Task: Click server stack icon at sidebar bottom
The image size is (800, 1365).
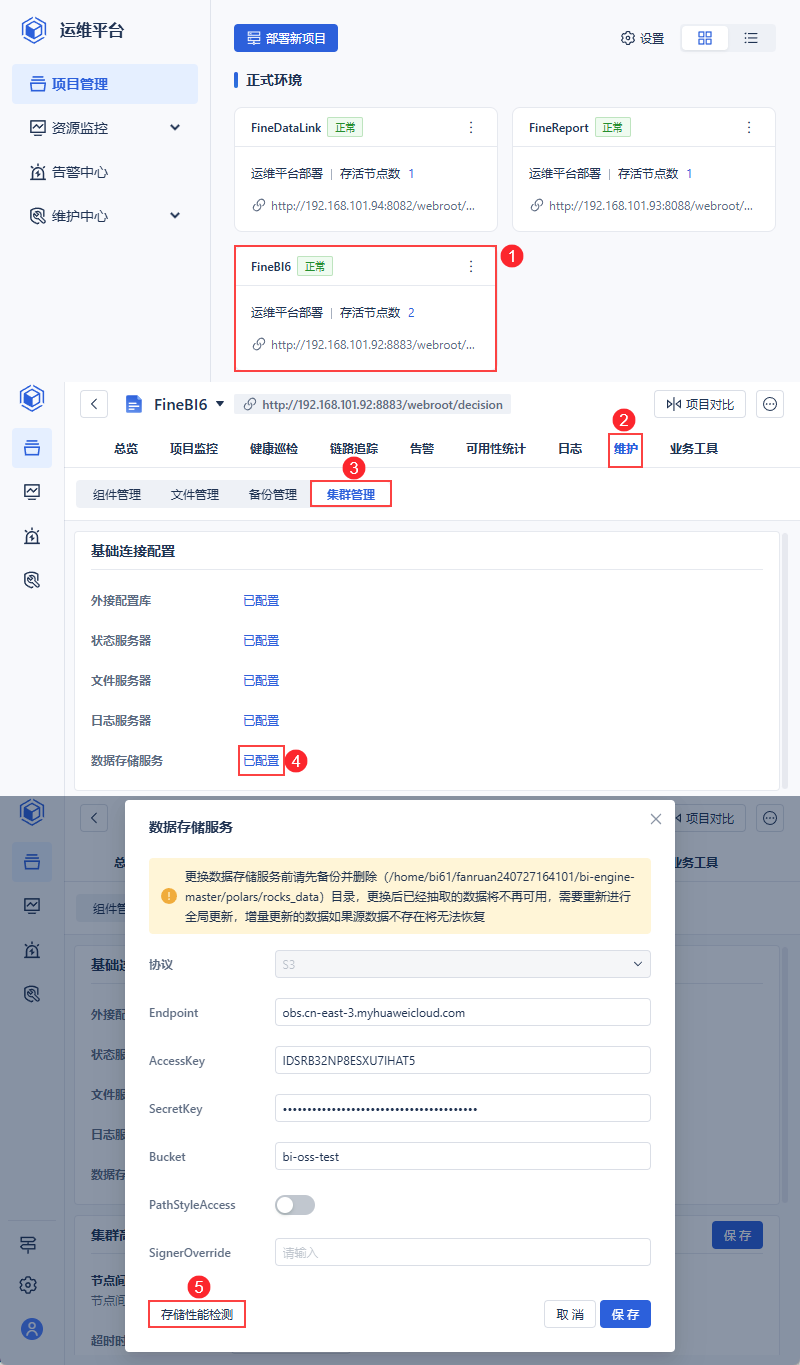Action: click(x=29, y=1245)
